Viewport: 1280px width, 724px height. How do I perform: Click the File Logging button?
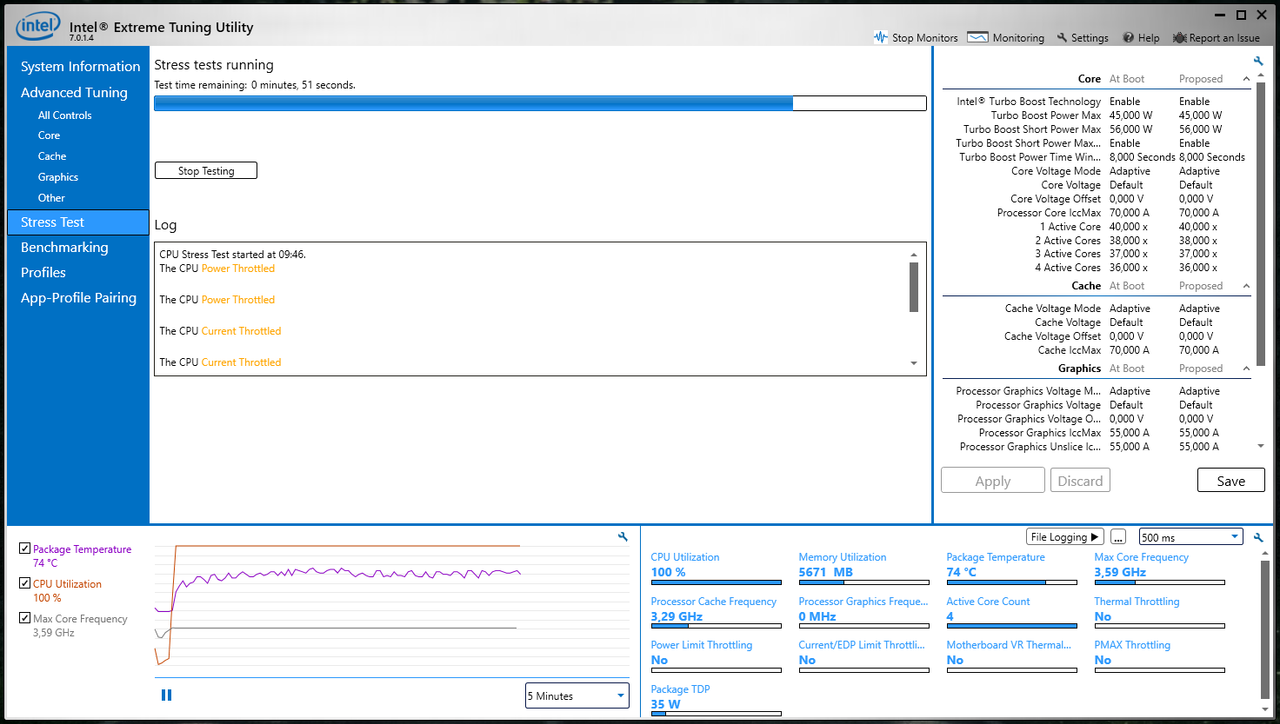1065,537
